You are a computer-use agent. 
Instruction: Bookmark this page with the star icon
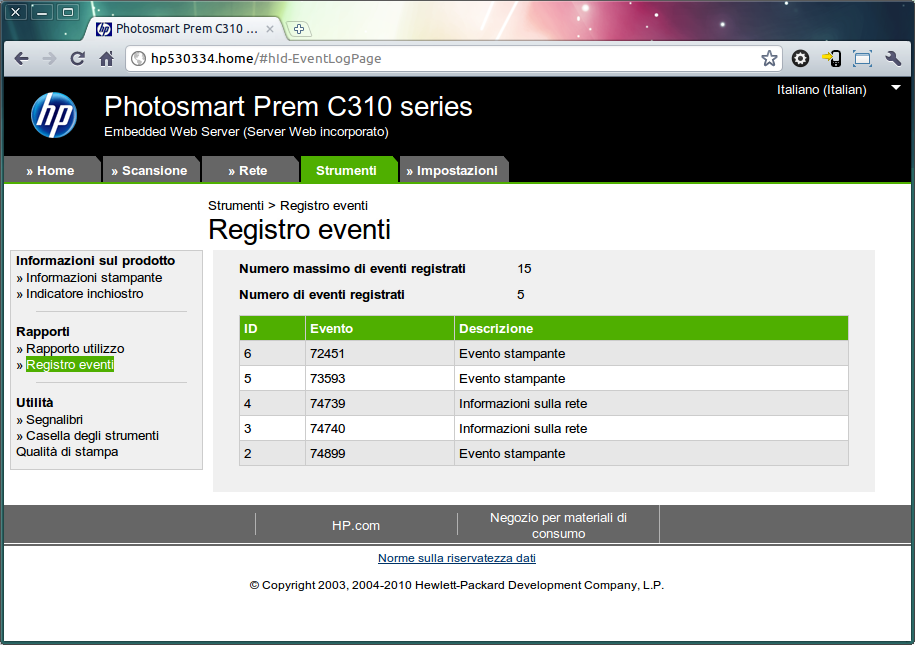(x=769, y=58)
